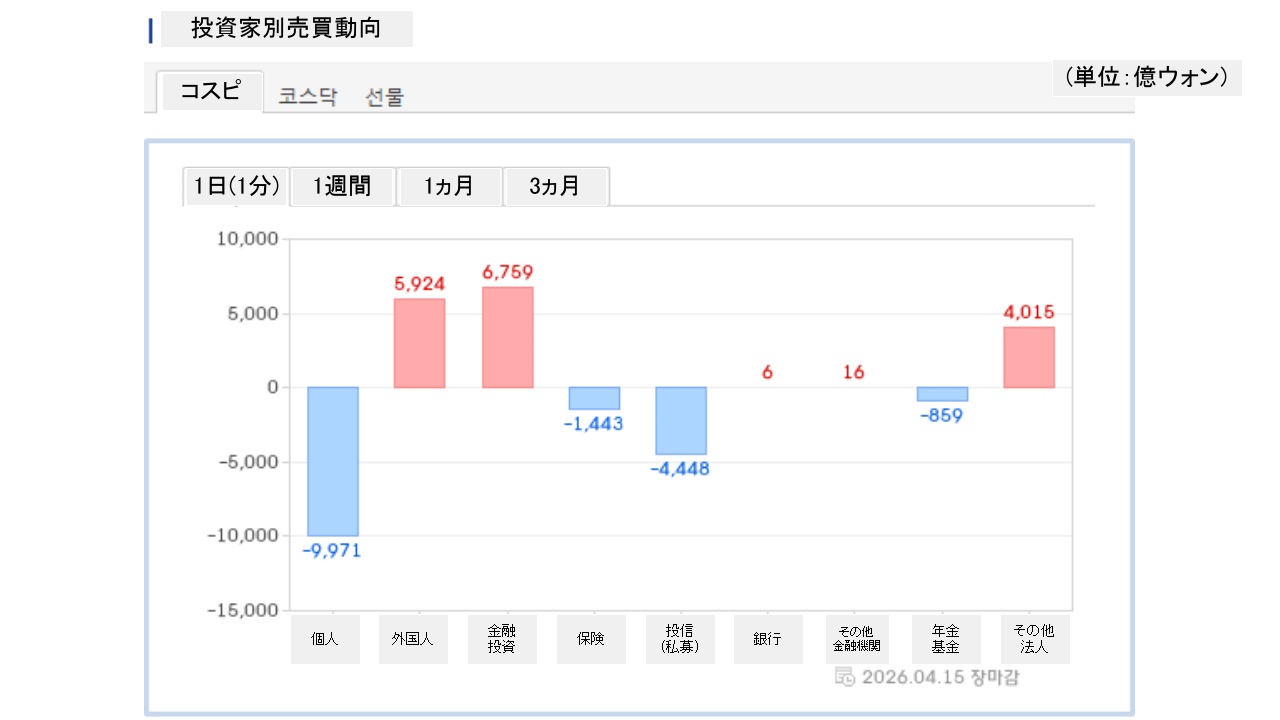
Task: Switch to the 1週間 period tab
Action: point(342,186)
